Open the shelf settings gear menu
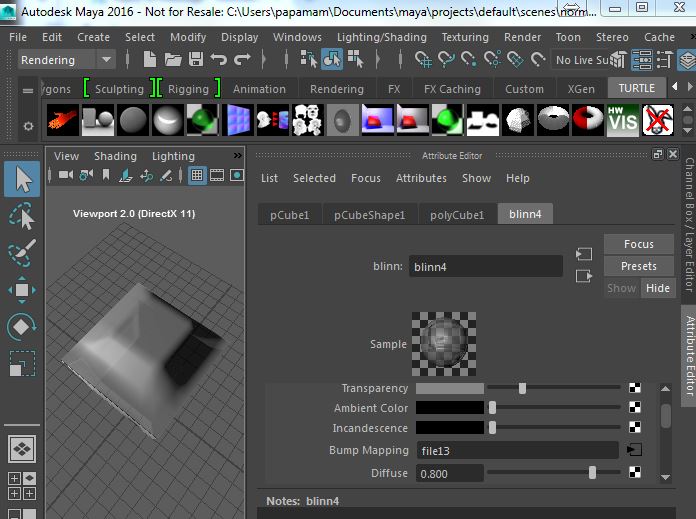This screenshot has height=519, width=696. coord(27,126)
